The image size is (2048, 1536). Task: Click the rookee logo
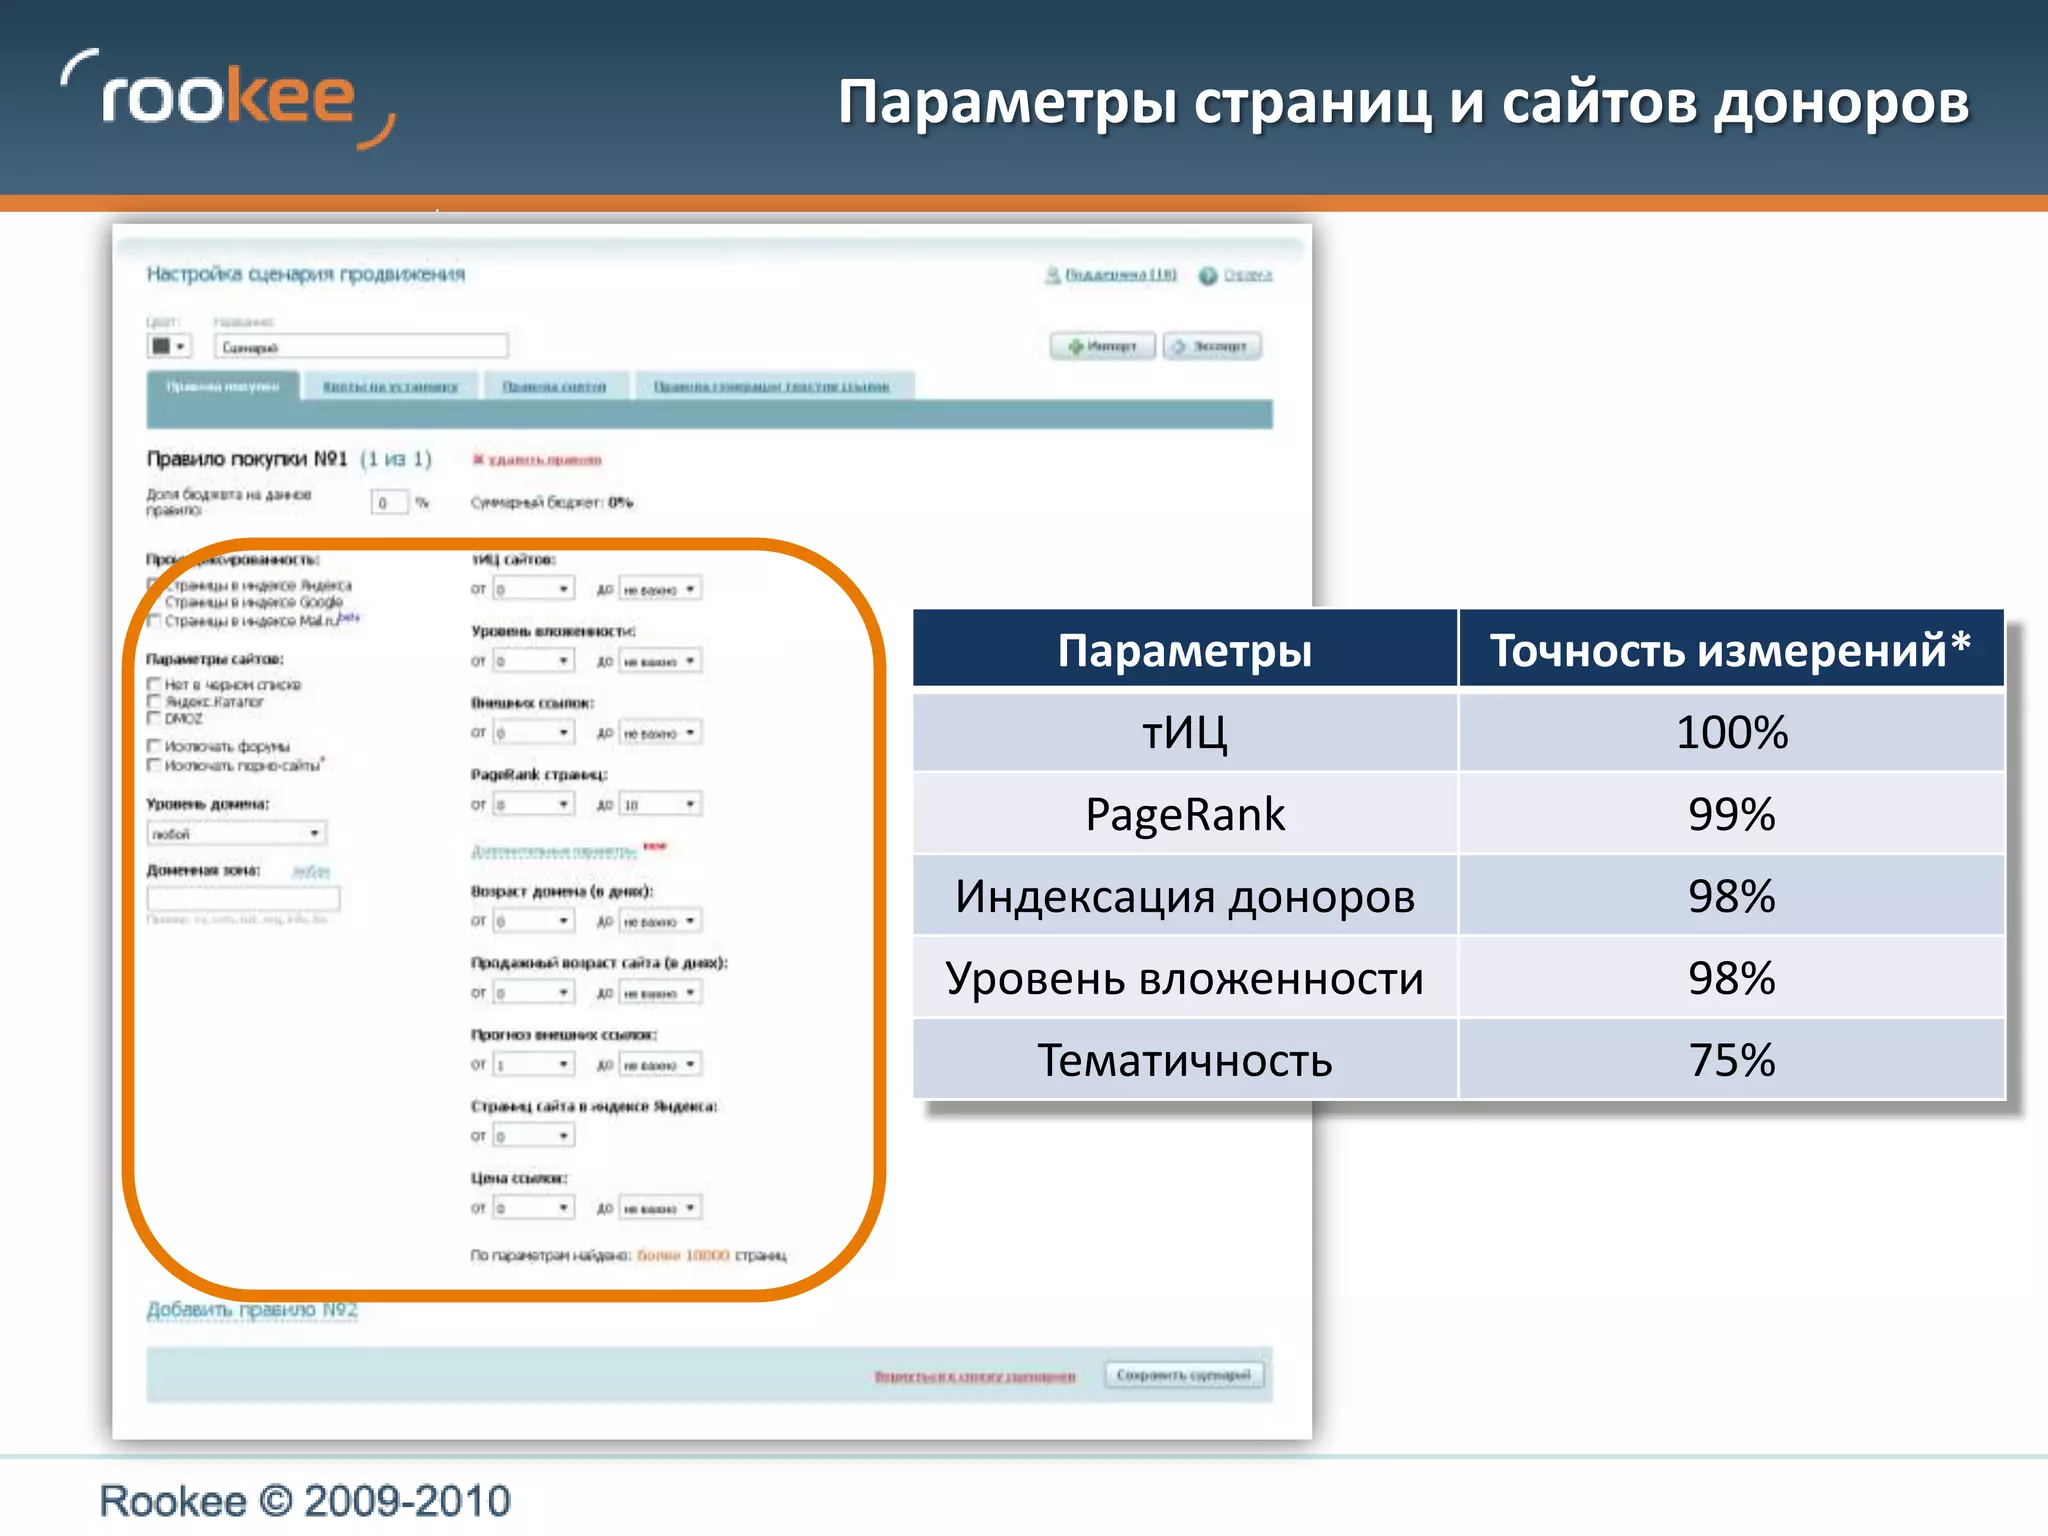pyautogui.click(x=228, y=98)
